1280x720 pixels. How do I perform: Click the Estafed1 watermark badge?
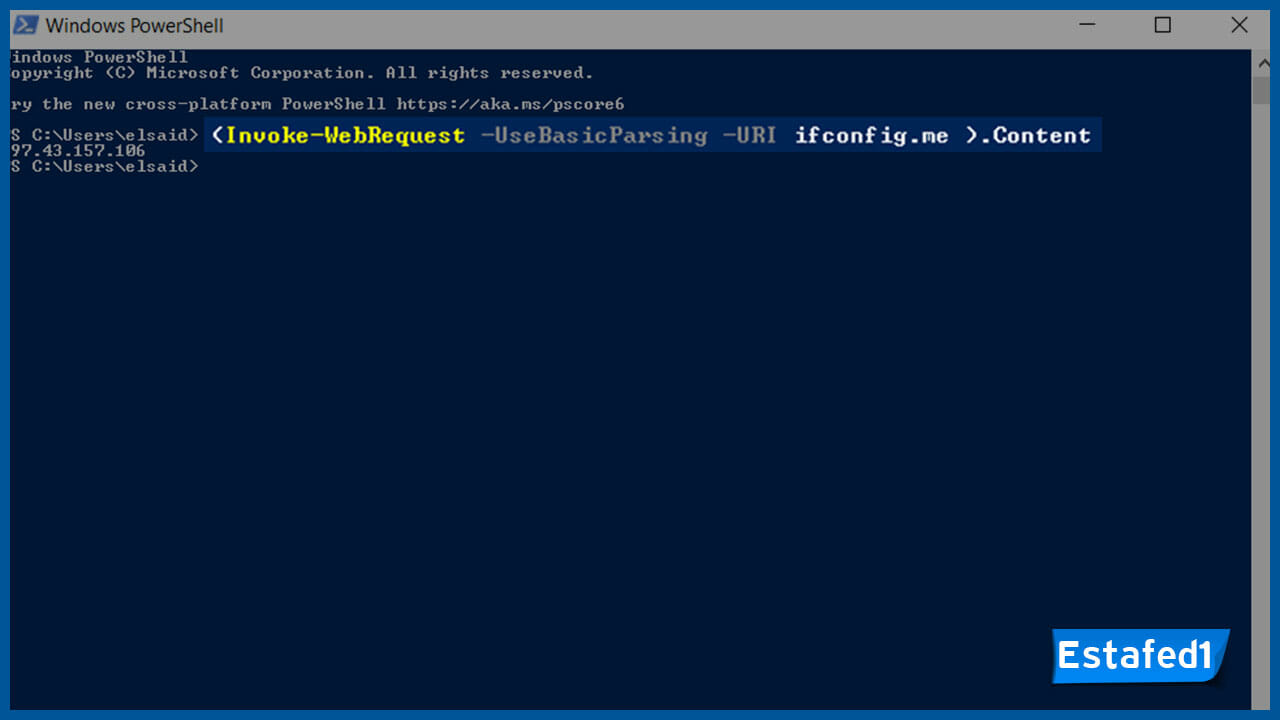(1139, 656)
